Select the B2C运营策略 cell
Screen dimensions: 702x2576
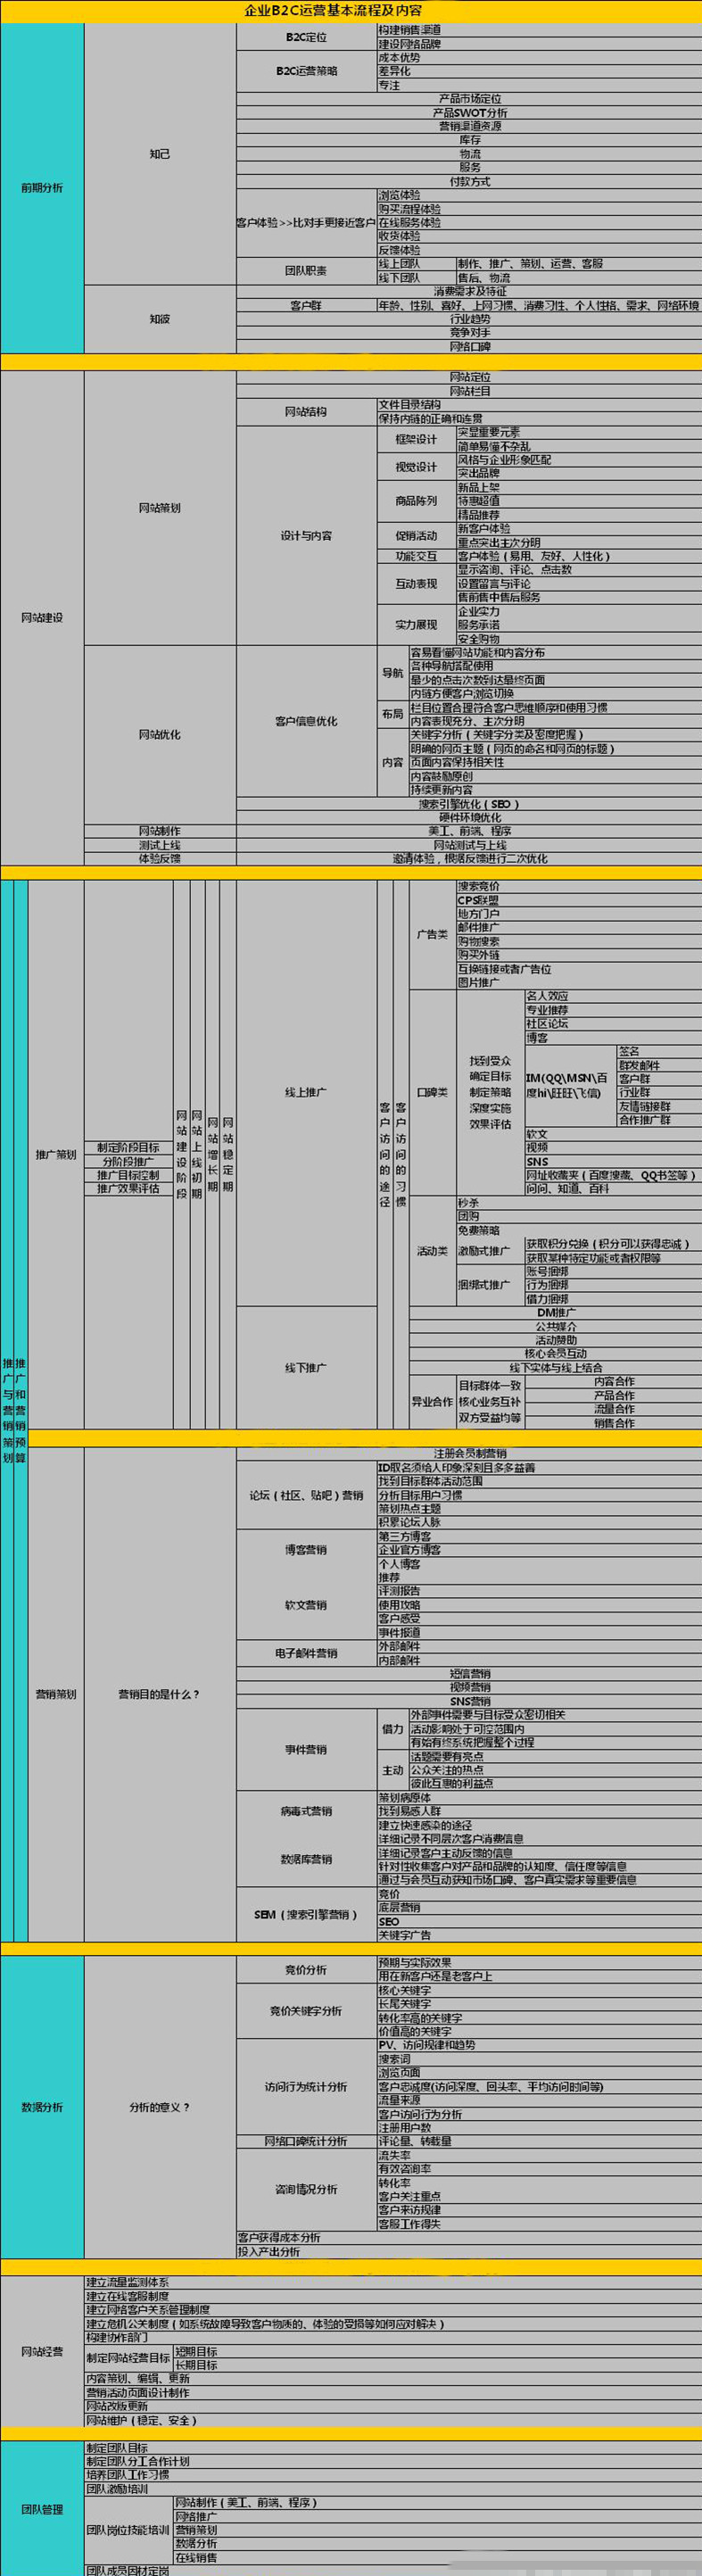click(x=306, y=71)
